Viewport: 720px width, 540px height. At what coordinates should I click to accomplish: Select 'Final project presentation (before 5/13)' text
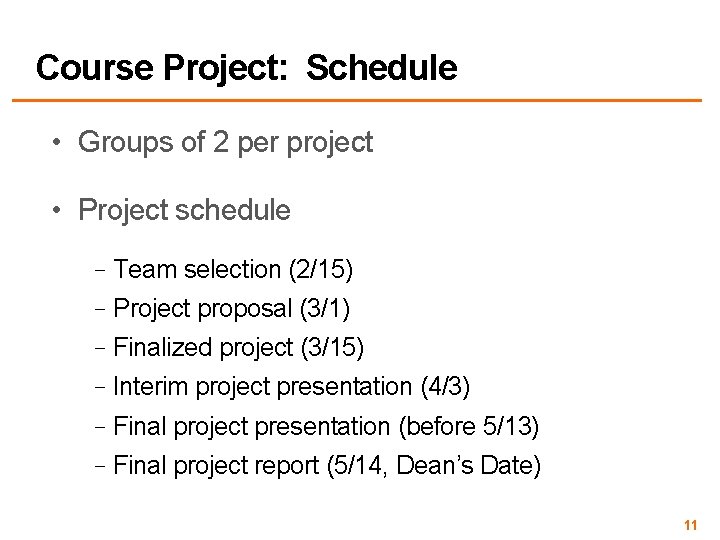326,427
